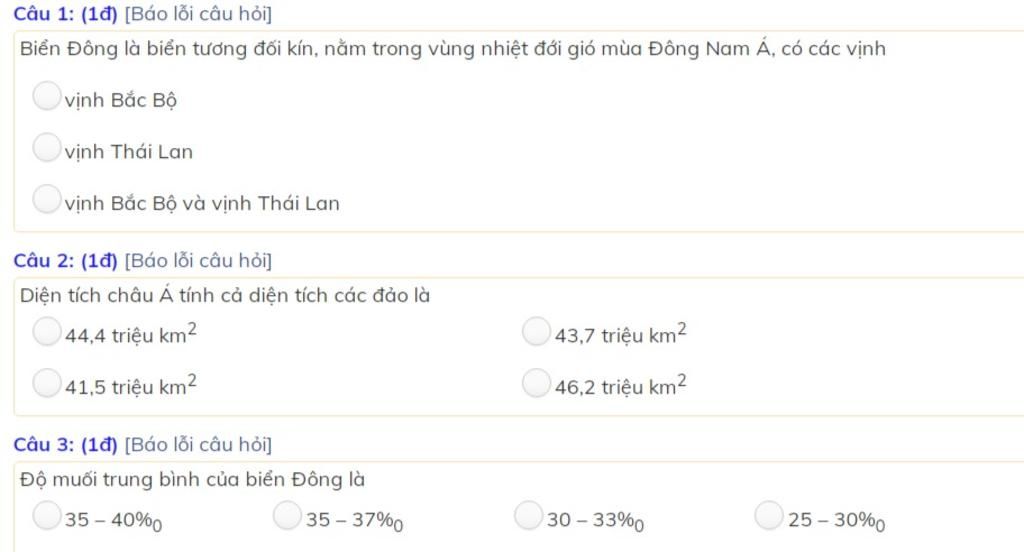
Task: Select salinity 35 – 37‰ option
Action: (287, 515)
